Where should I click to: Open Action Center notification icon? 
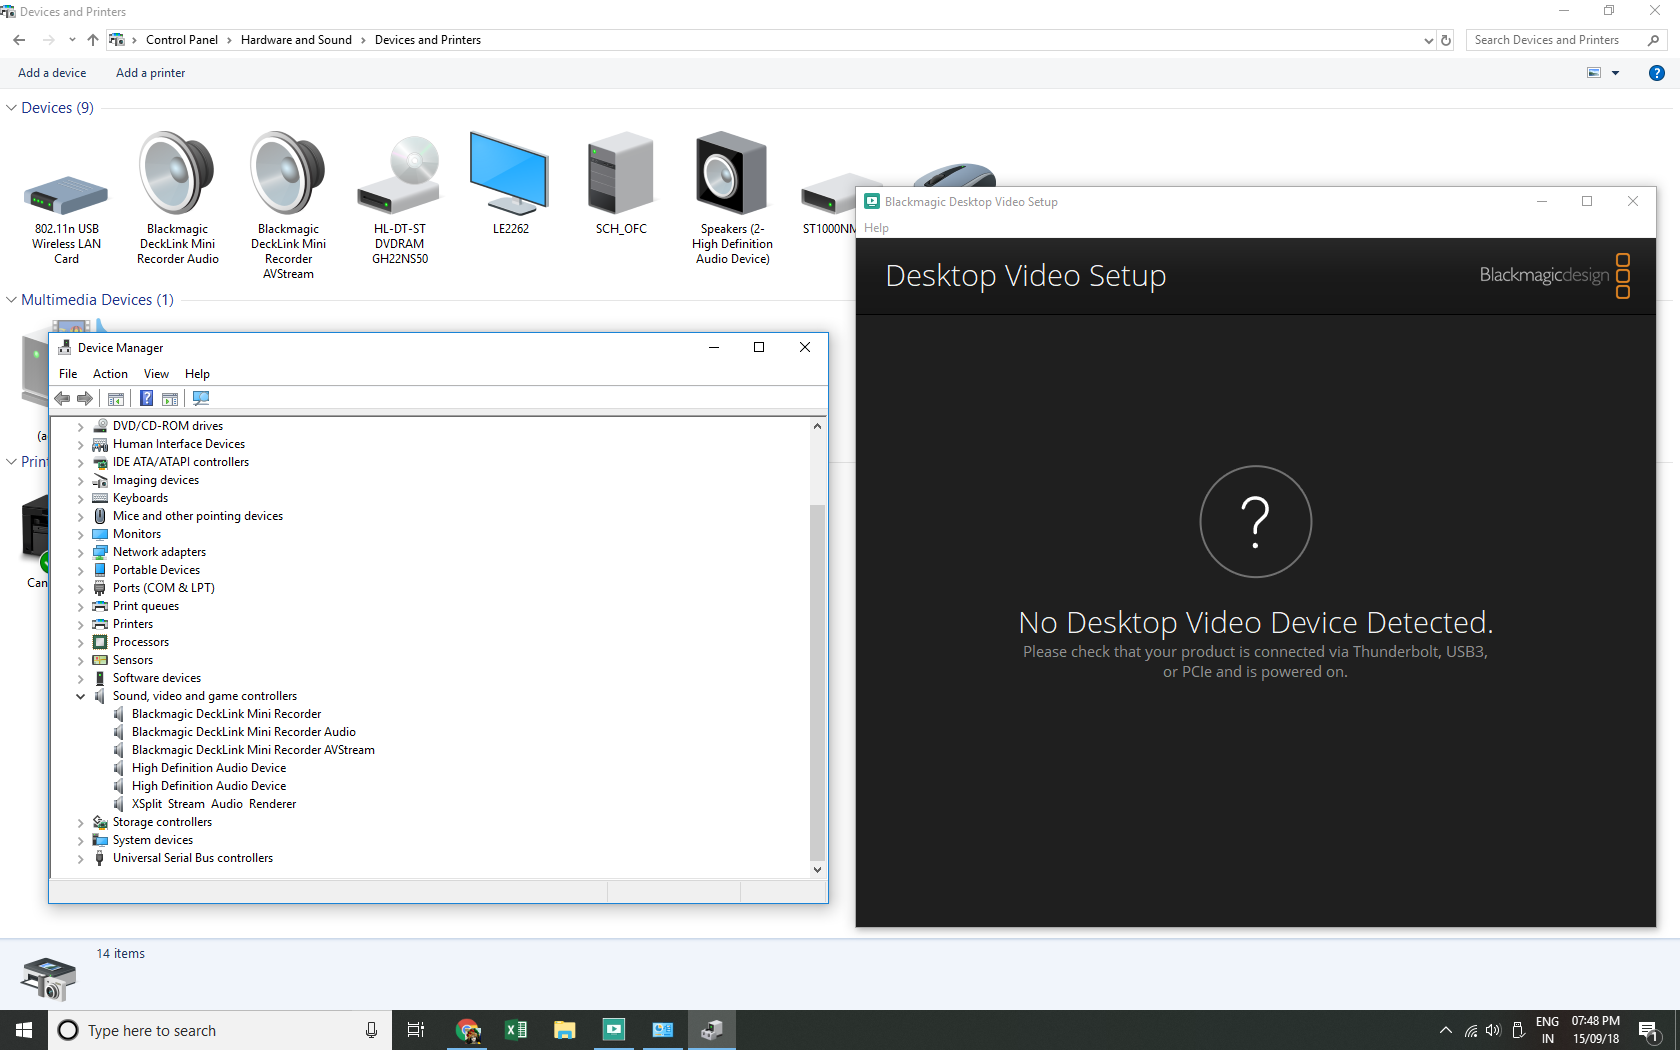[x=1649, y=1031]
